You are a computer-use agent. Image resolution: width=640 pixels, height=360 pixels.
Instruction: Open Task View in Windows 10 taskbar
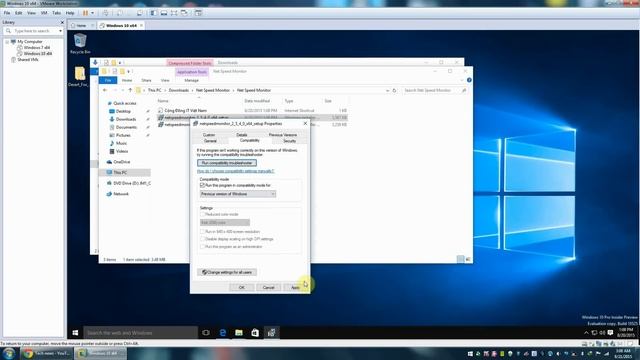(206, 333)
